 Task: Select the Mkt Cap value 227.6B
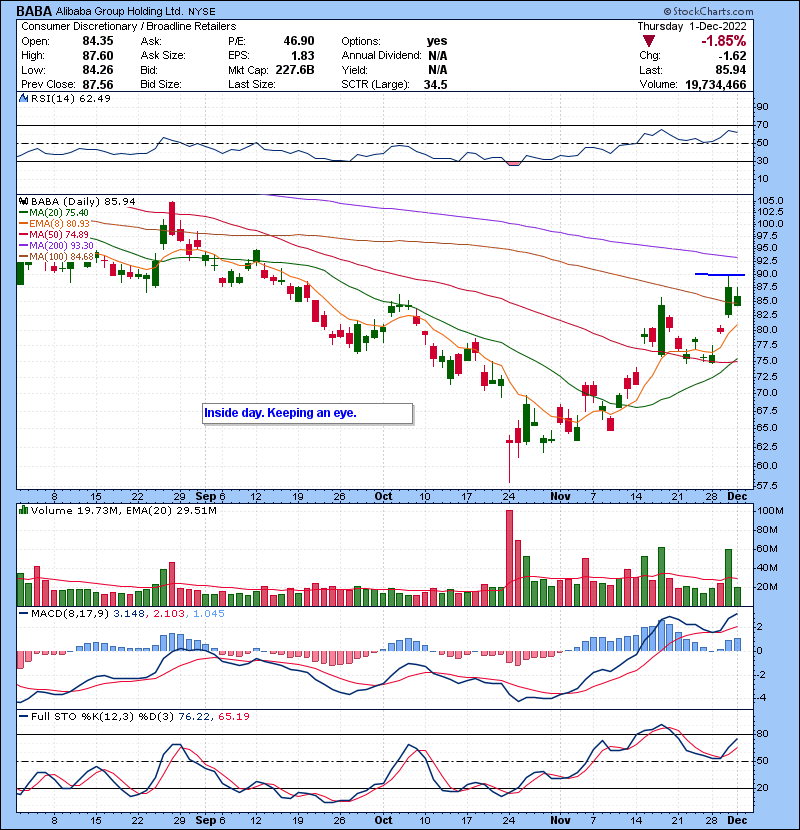tap(295, 70)
